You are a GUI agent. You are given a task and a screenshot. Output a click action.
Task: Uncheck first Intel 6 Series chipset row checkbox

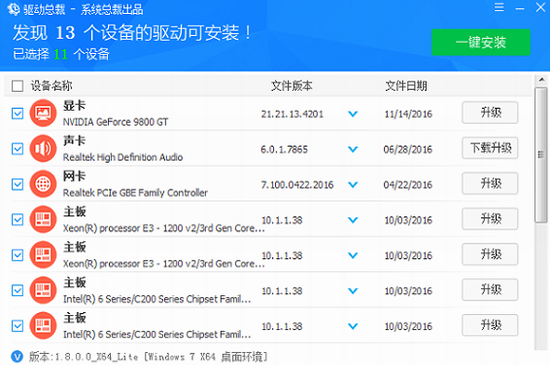[x=18, y=291]
